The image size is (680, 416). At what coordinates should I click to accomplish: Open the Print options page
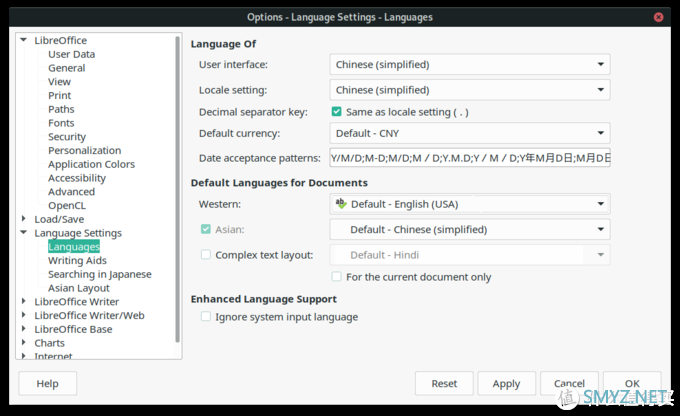coord(59,95)
